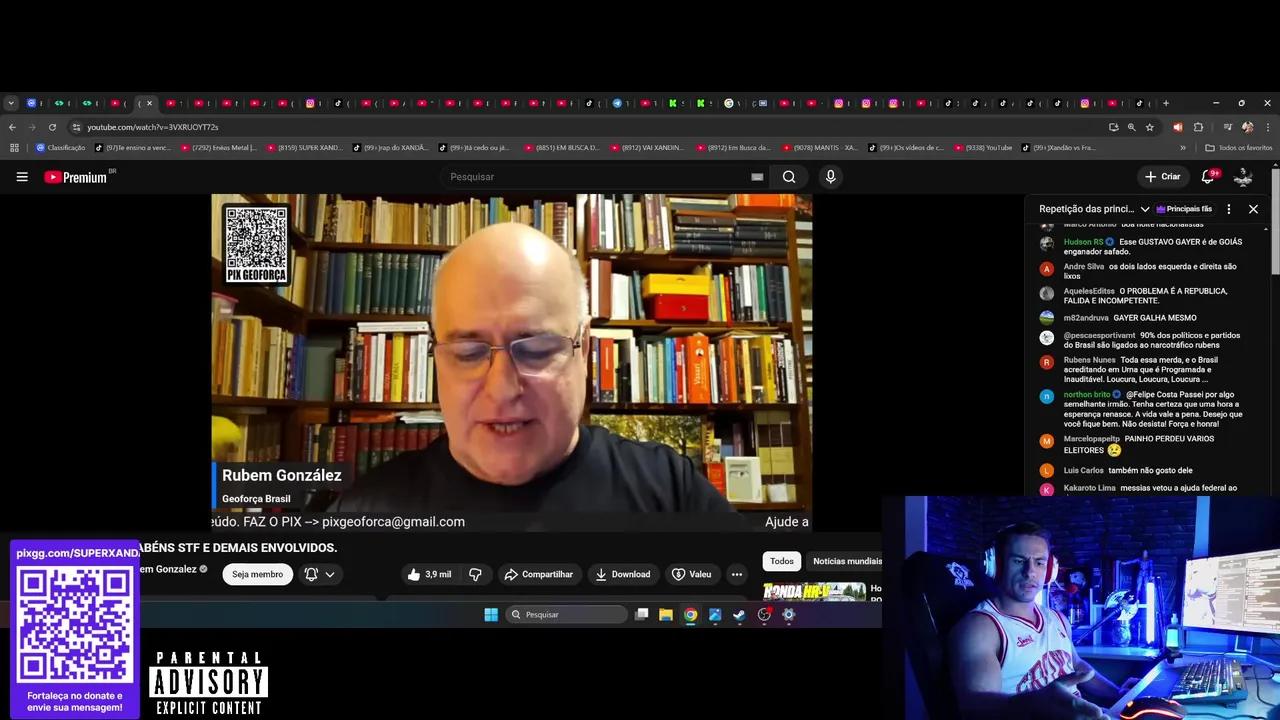1280x720 pixels.
Task: Click the address bar URL
Action: [152, 127]
